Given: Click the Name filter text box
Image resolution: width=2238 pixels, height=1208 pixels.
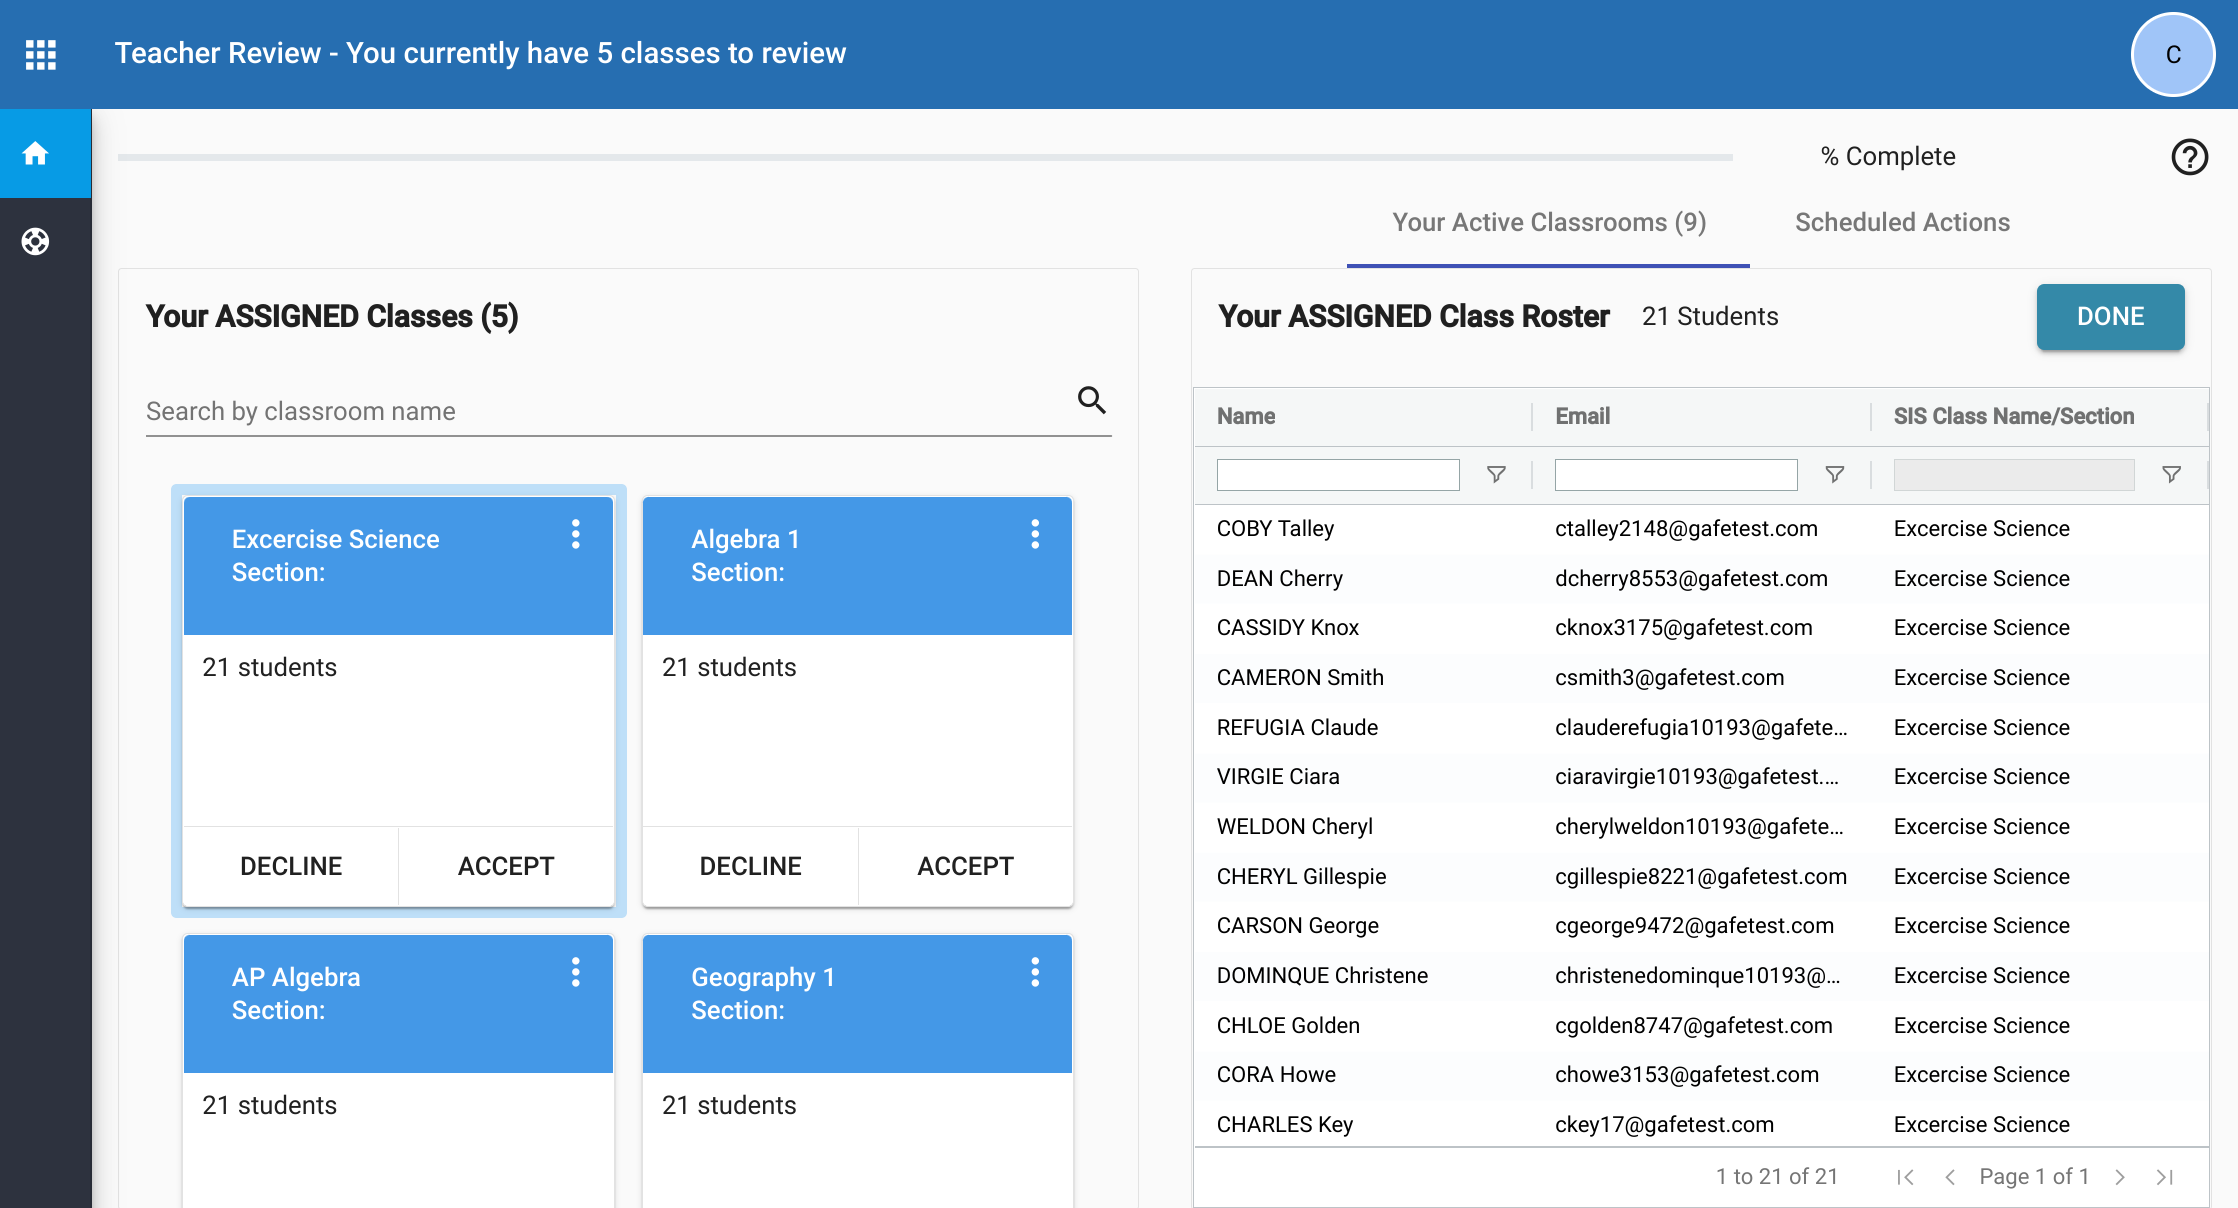Looking at the screenshot, I should click(x=1338, y=474).
